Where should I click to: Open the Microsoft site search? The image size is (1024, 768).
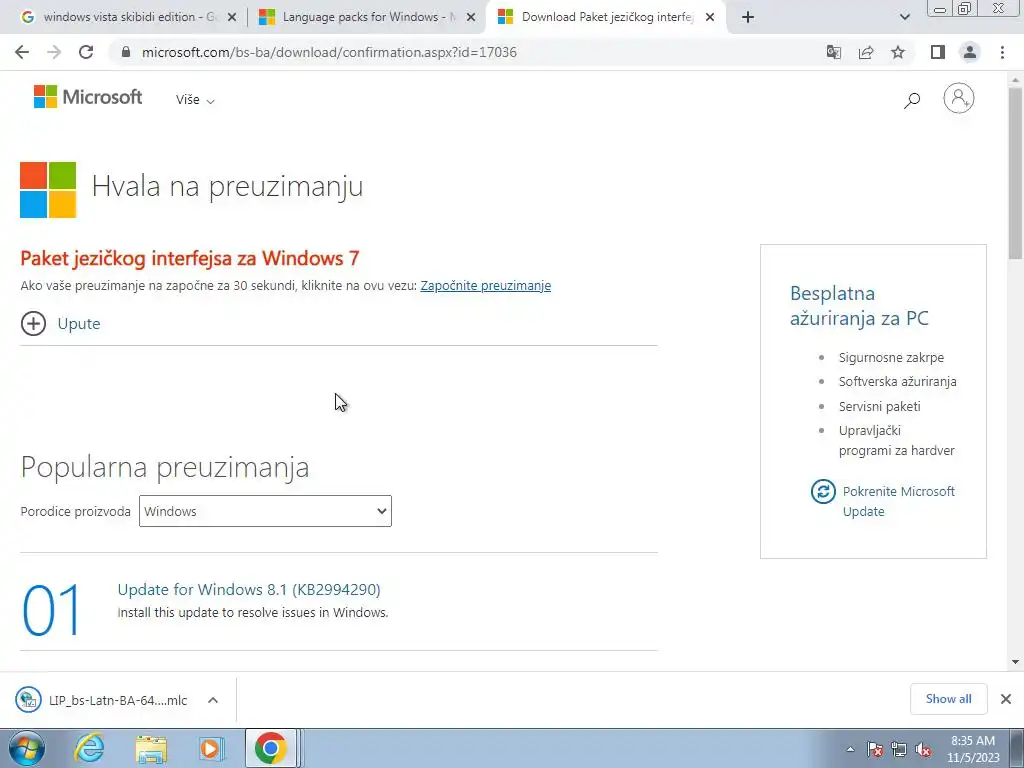[x=912, y=100]
